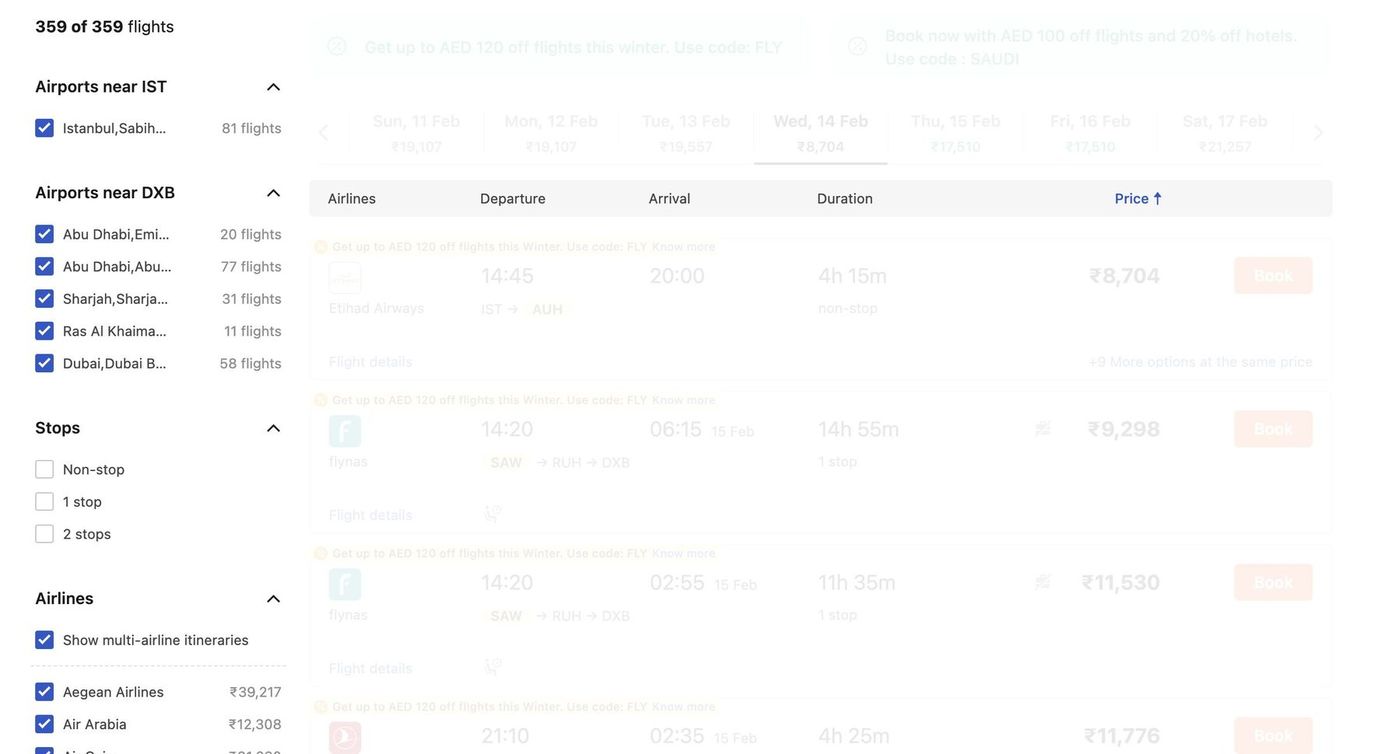This screenshot has width=1400, height=754.
Task: Collapse the Airlines filter section
Action: tap(273, 599)
